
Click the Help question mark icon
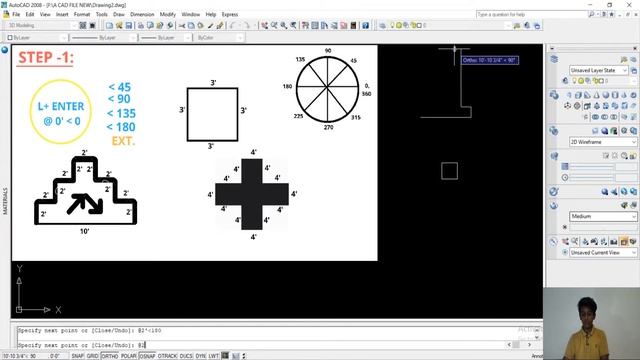[365, 25]
